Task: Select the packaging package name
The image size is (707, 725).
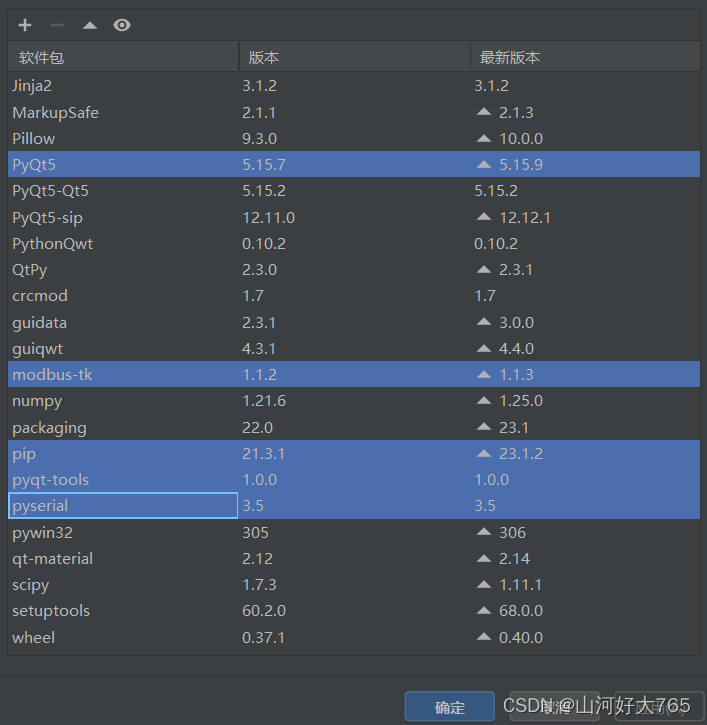Action: tap(49, 428)
